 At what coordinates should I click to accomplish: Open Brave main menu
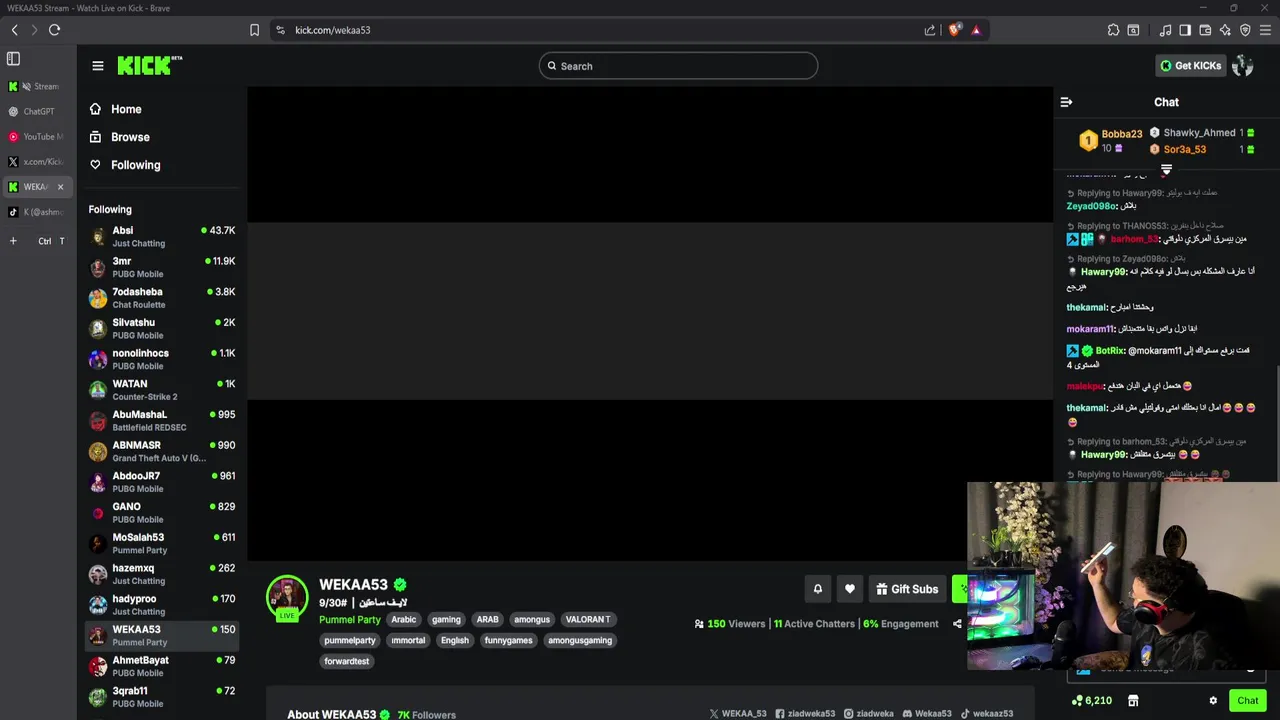(x=1265, y=30)
